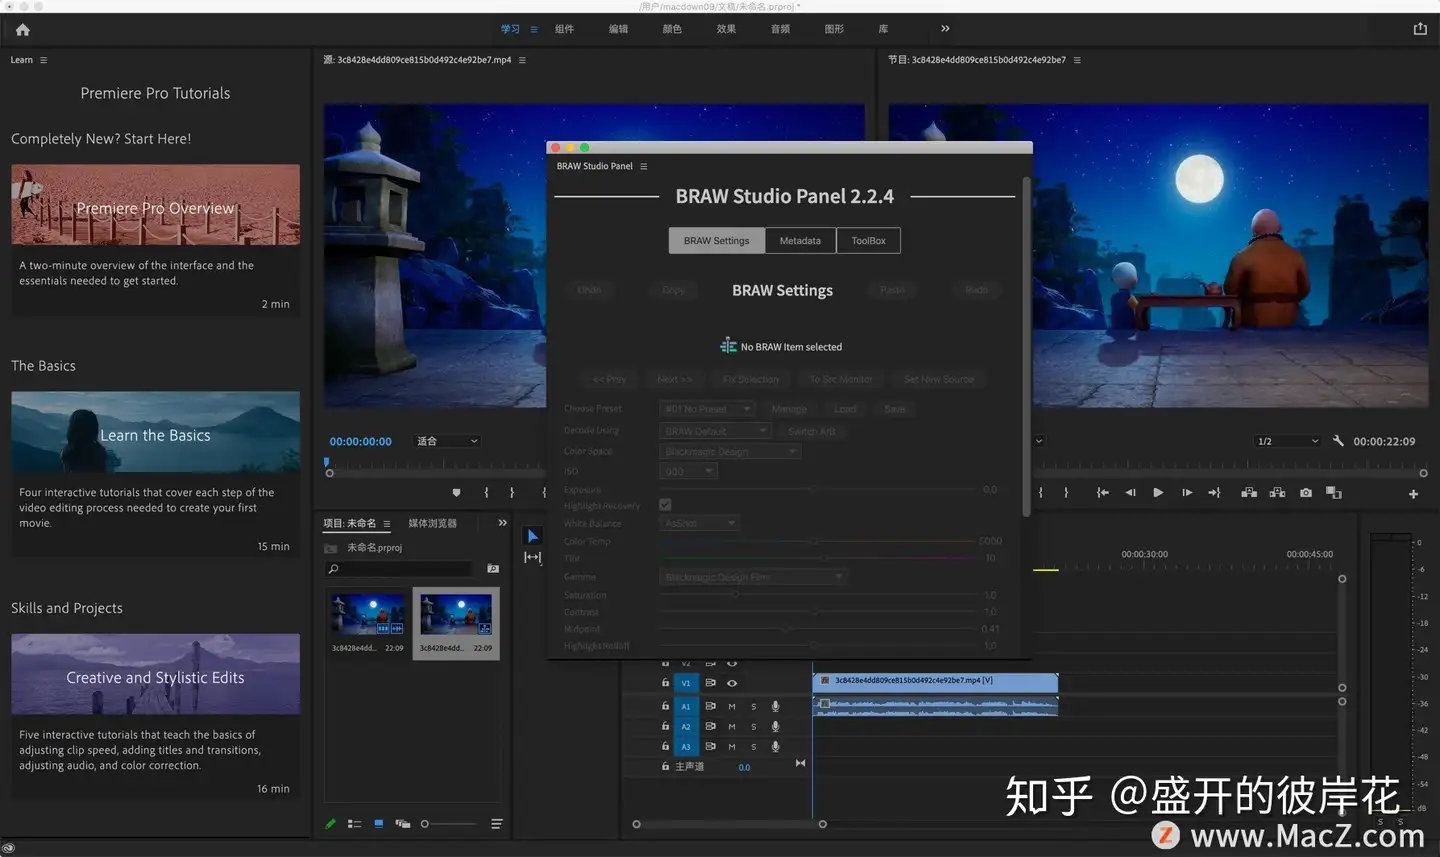The width and height of the screenshot is (1440, 857).
Task: Open the Learn panel menu
Action: click(43, 60)
